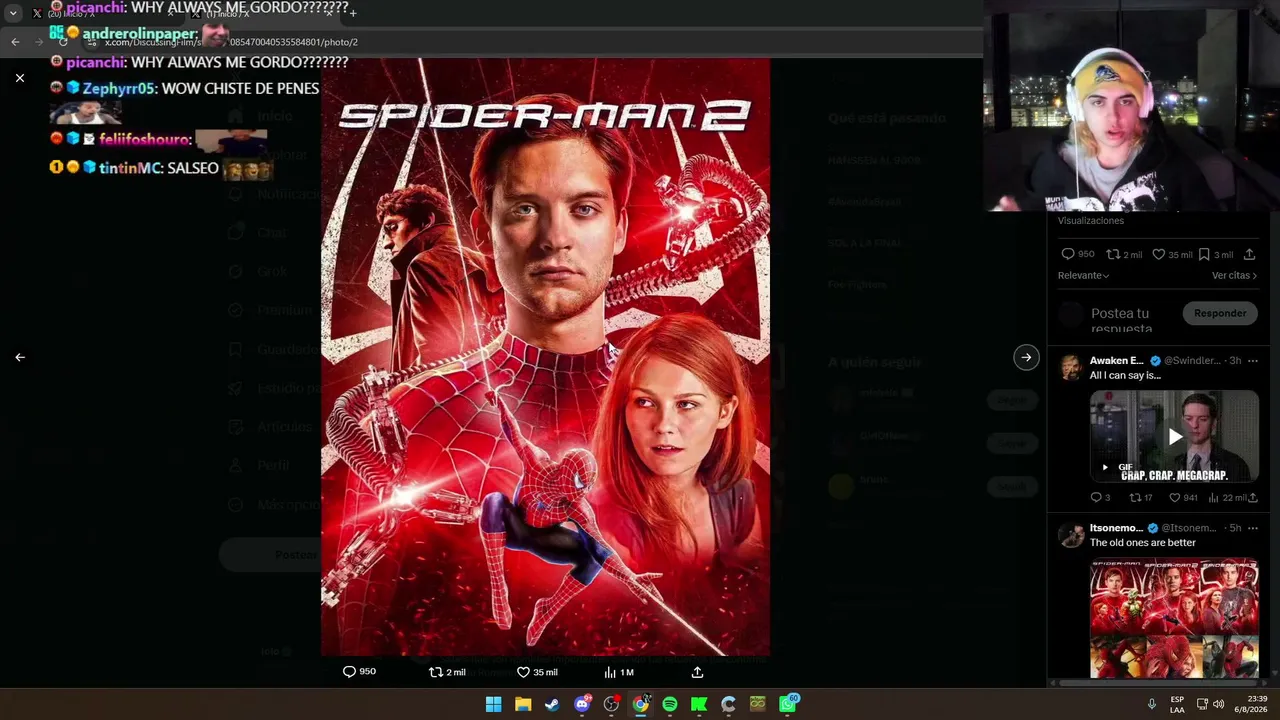Click the reply count 950 in the side panel
Screen dimensions: 1280x720
[x=1077, y=254]
